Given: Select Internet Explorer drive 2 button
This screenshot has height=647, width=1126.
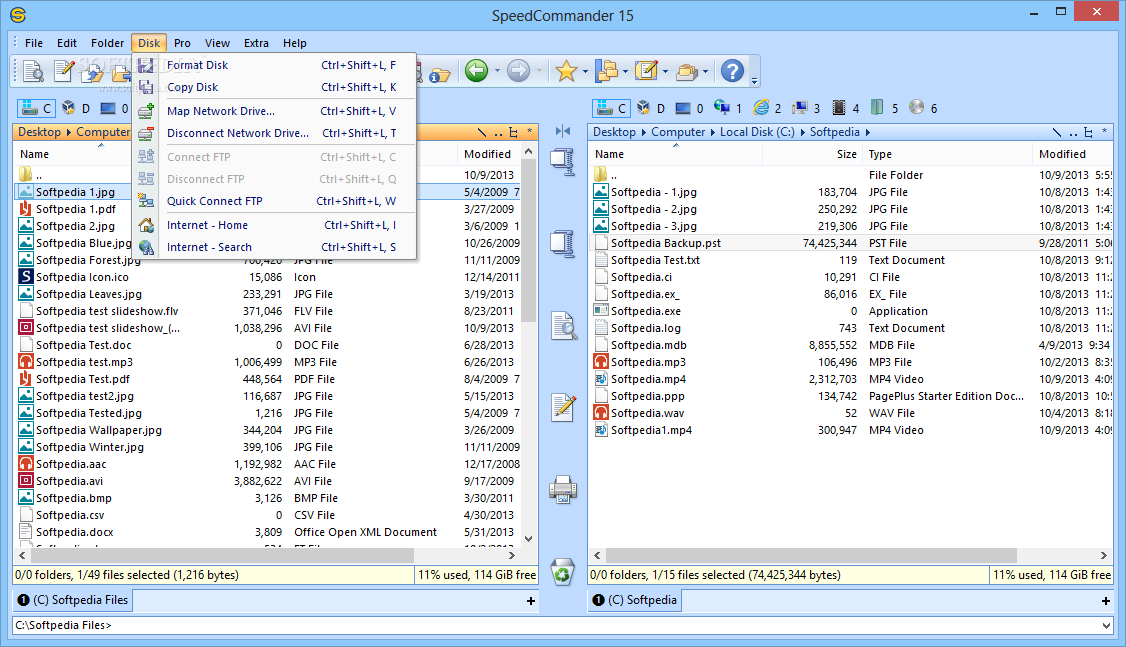Looking at the screenshot, I should pos(767,108).
